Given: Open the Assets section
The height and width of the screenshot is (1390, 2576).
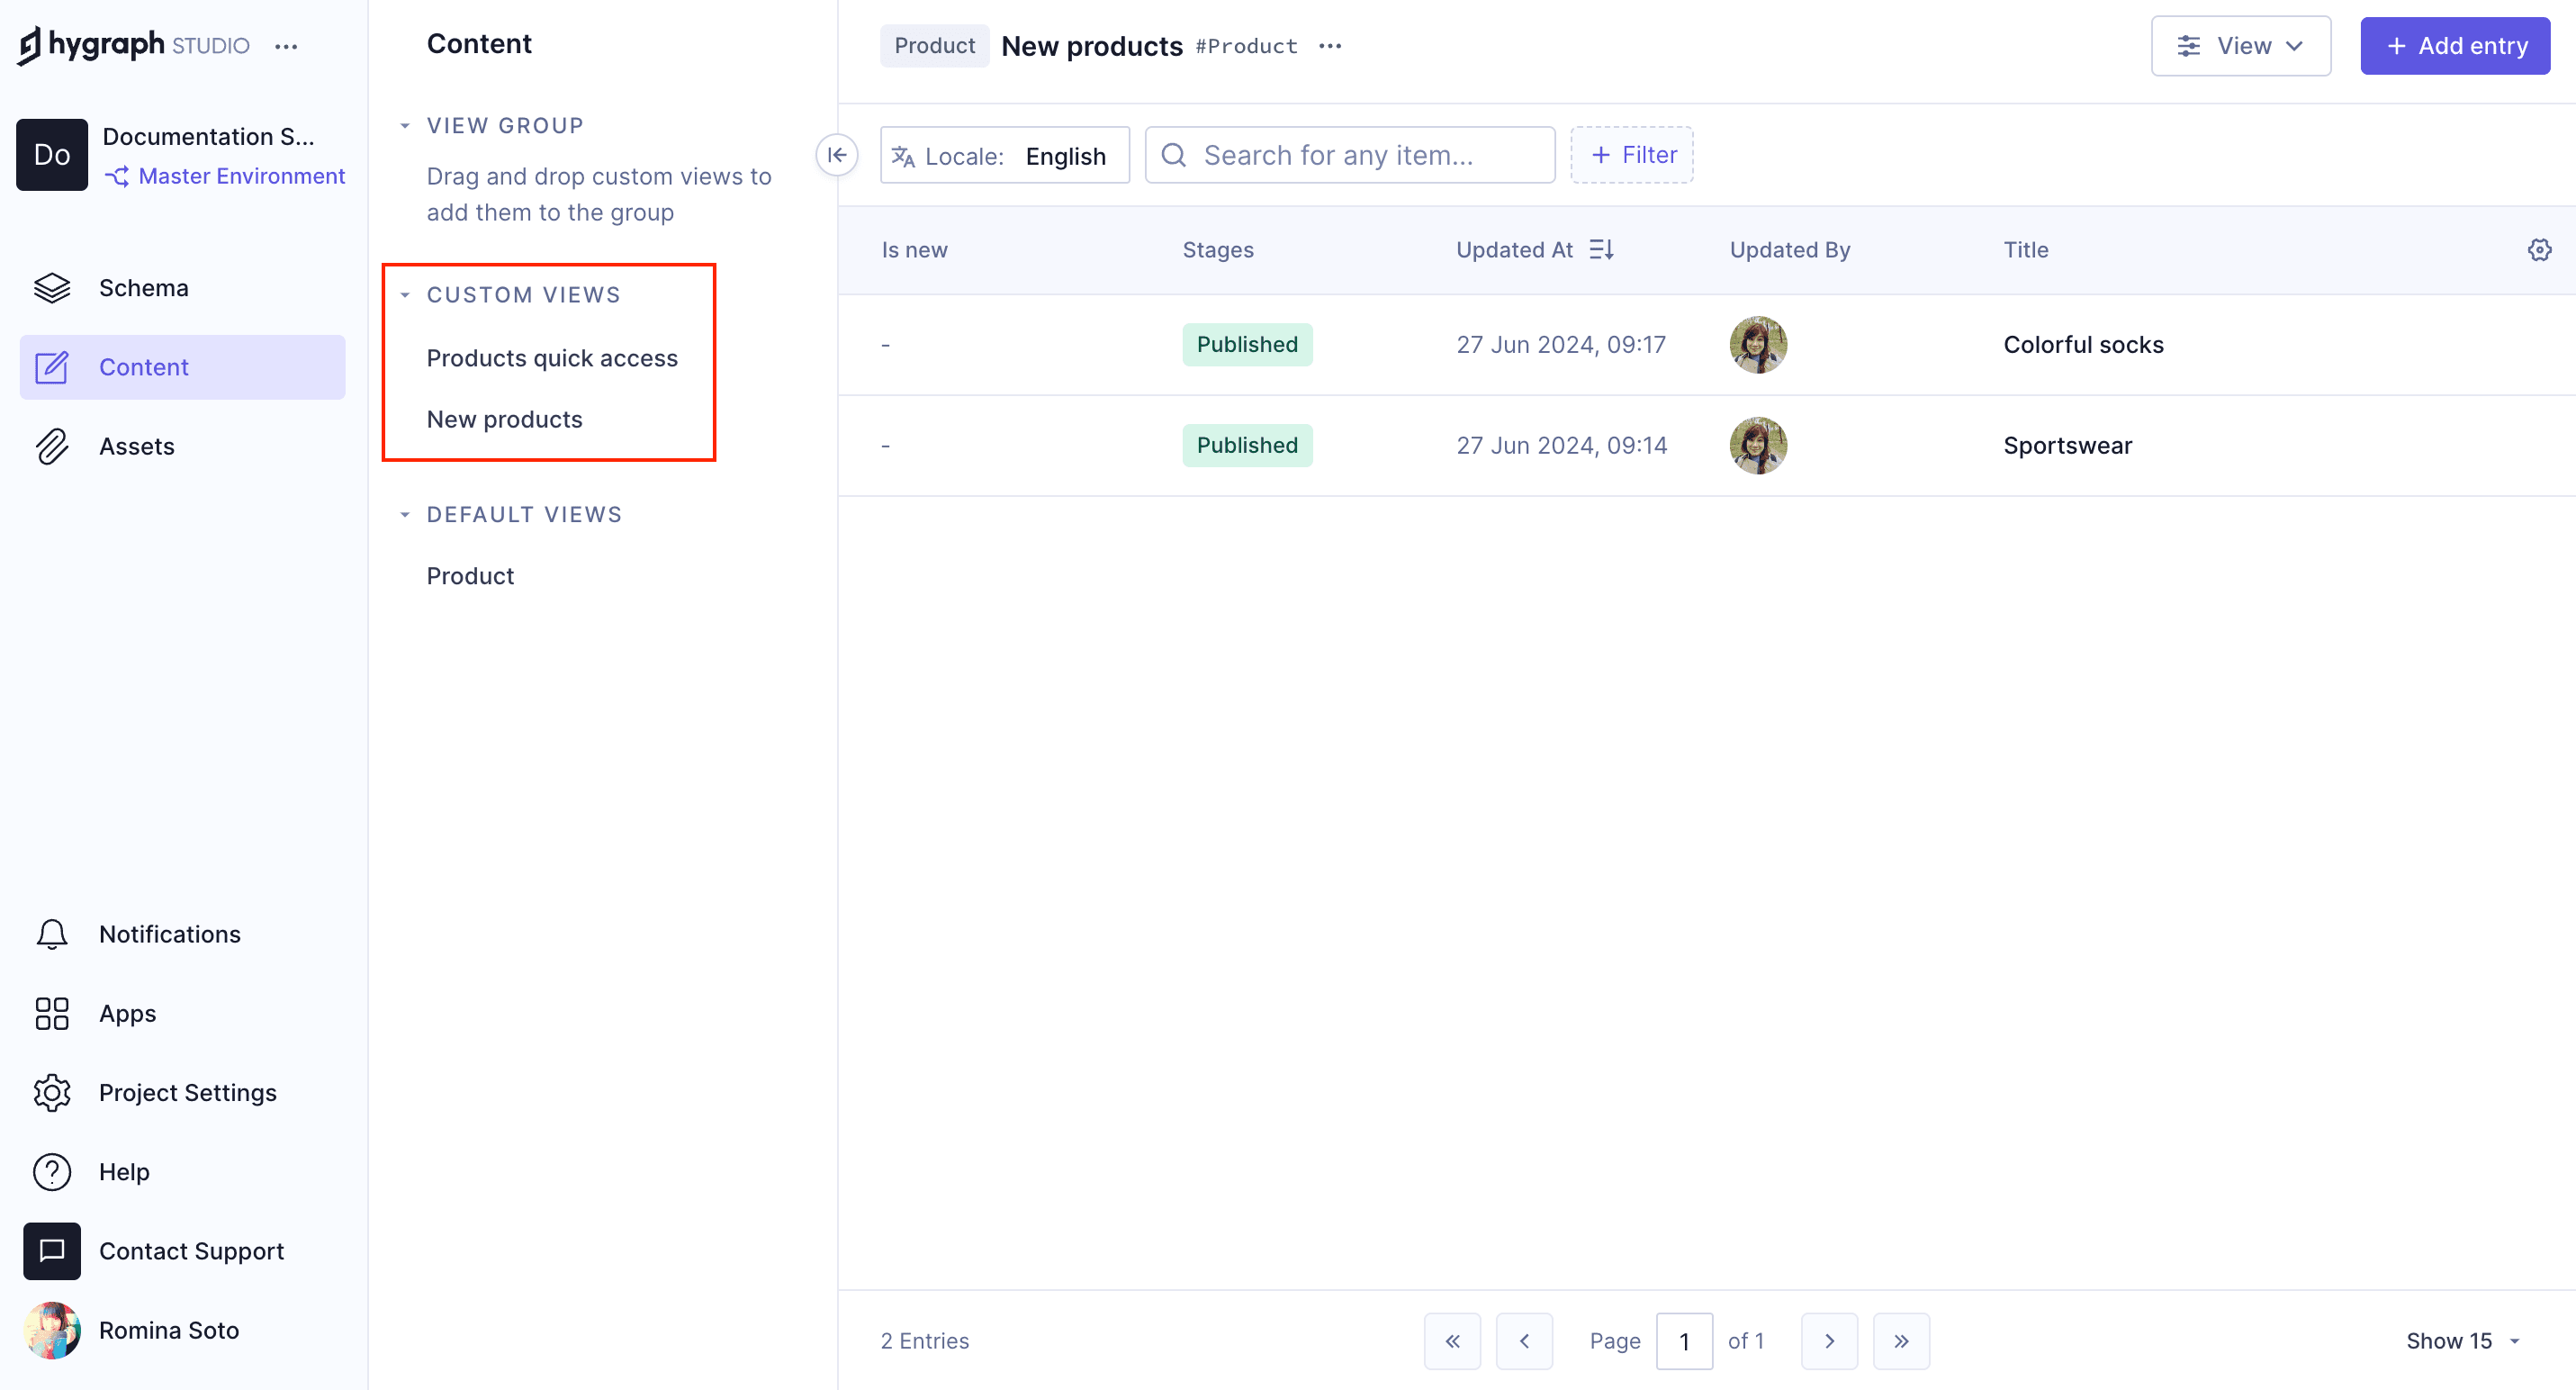Looking at the screenshot, I should [x=137, y=446].
